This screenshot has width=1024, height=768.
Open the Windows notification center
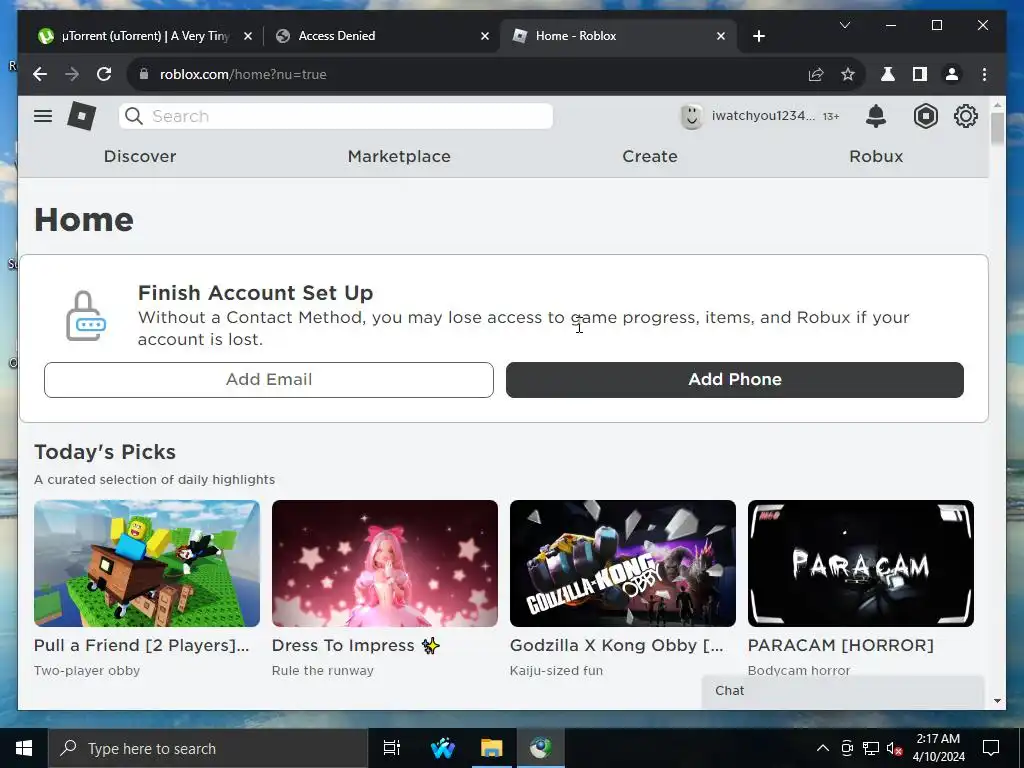coord(991,748)
